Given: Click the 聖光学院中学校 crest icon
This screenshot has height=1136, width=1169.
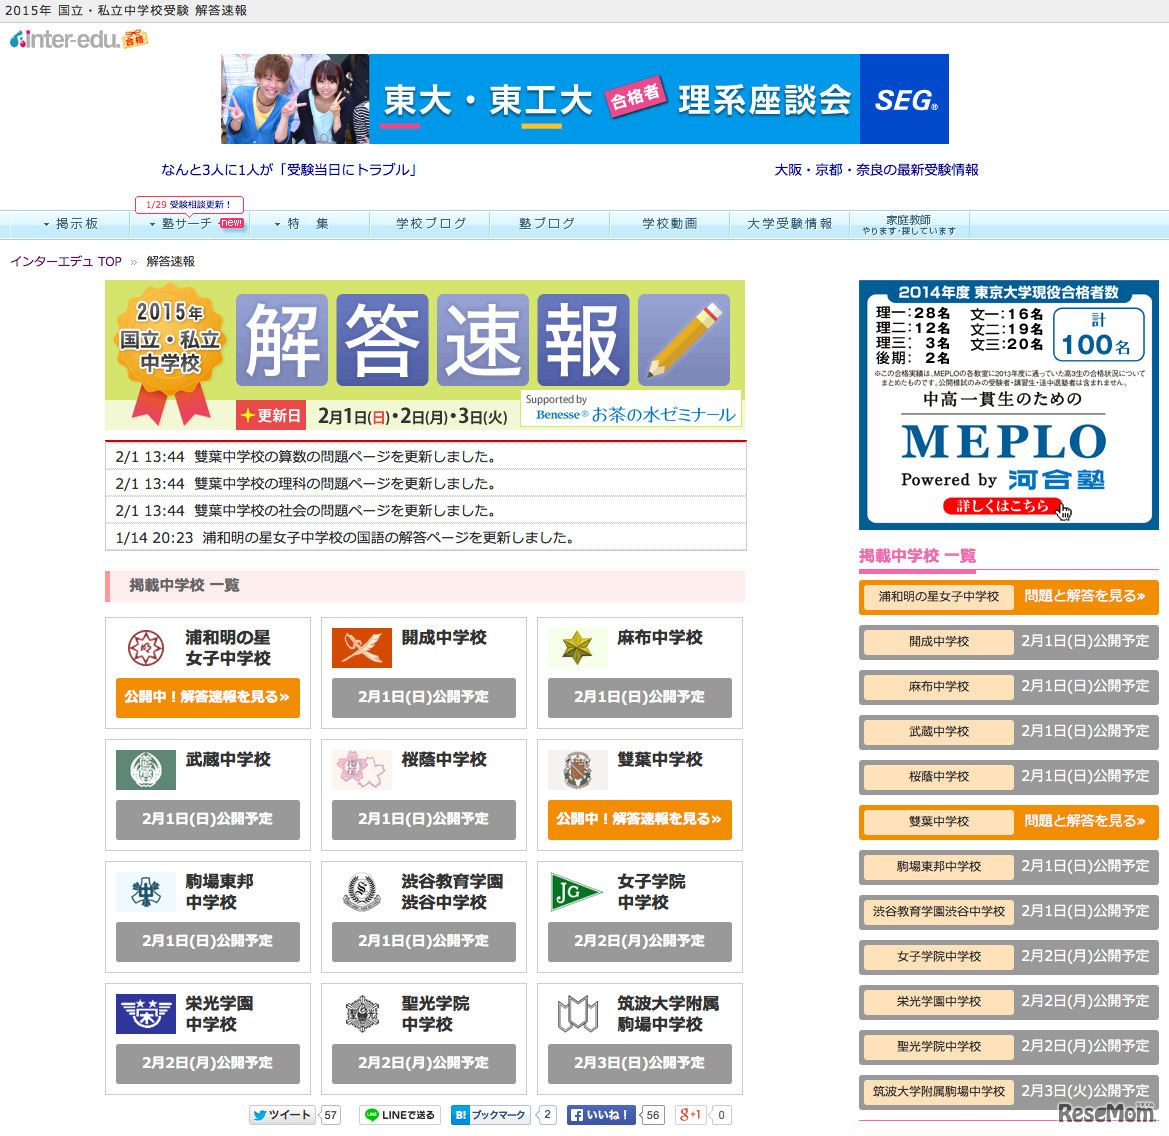Looking at the screenshot, I should (x=361, y=1014).
